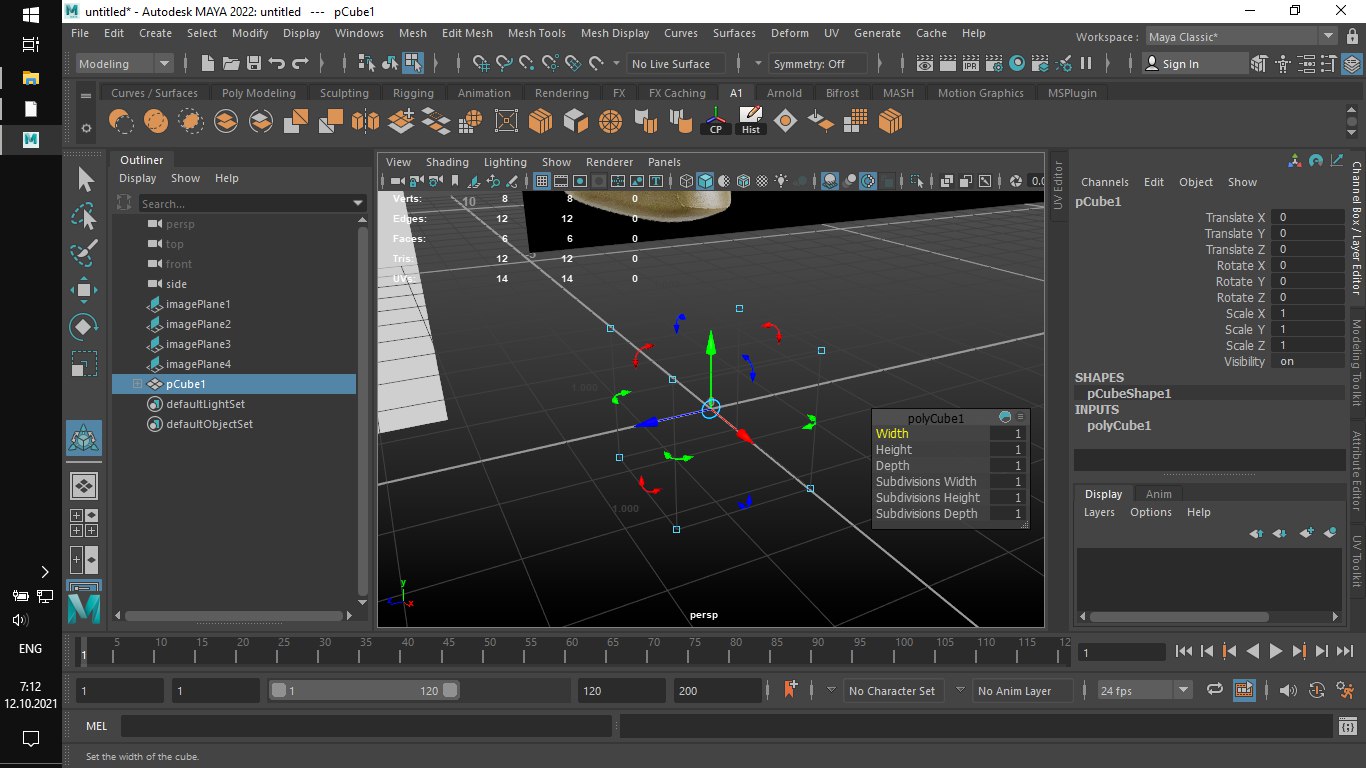Open the No Character Set dropdown arrow
The height and width of the screenshot is (768, 1366).
832,690
